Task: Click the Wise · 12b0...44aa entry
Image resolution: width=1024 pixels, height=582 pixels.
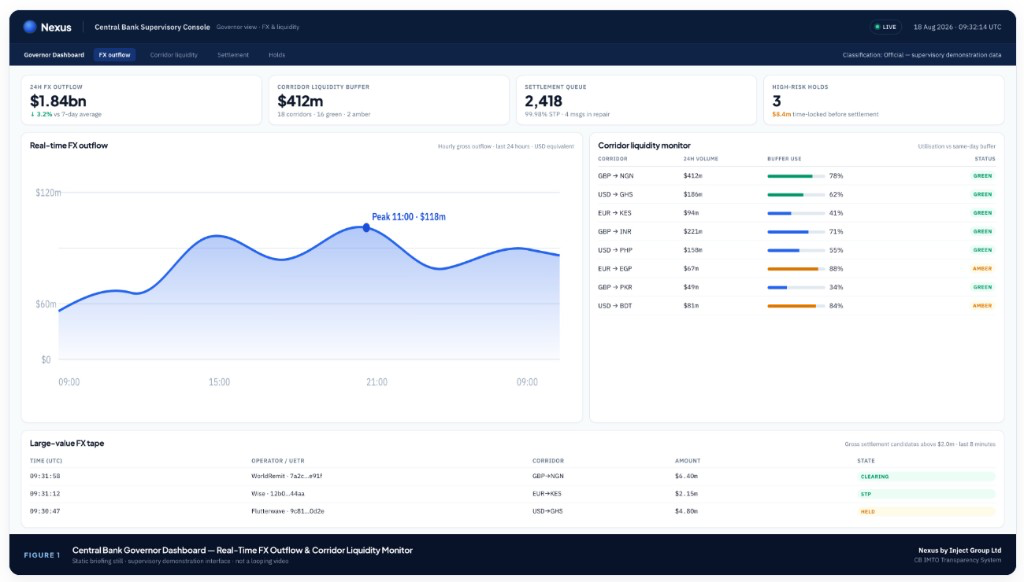Action: (x=278, y=494)
